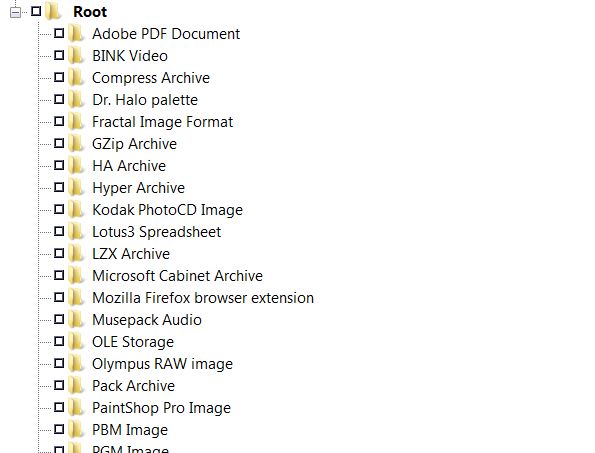Select Kodak PhotoCD Image in the tree
Viewport: 595px width, 453px height.
point(167,210)
